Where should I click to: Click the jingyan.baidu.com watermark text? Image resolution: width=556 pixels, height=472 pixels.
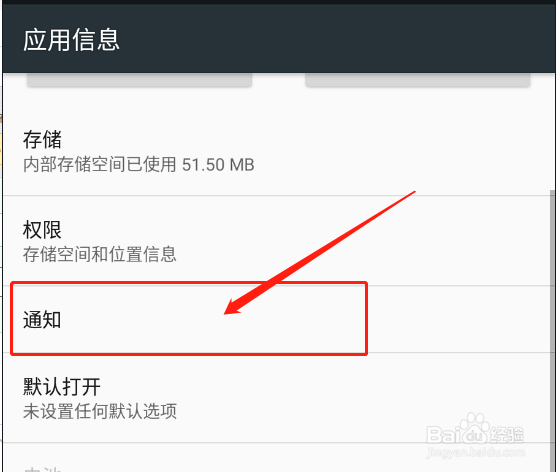(x=476, y=452)
